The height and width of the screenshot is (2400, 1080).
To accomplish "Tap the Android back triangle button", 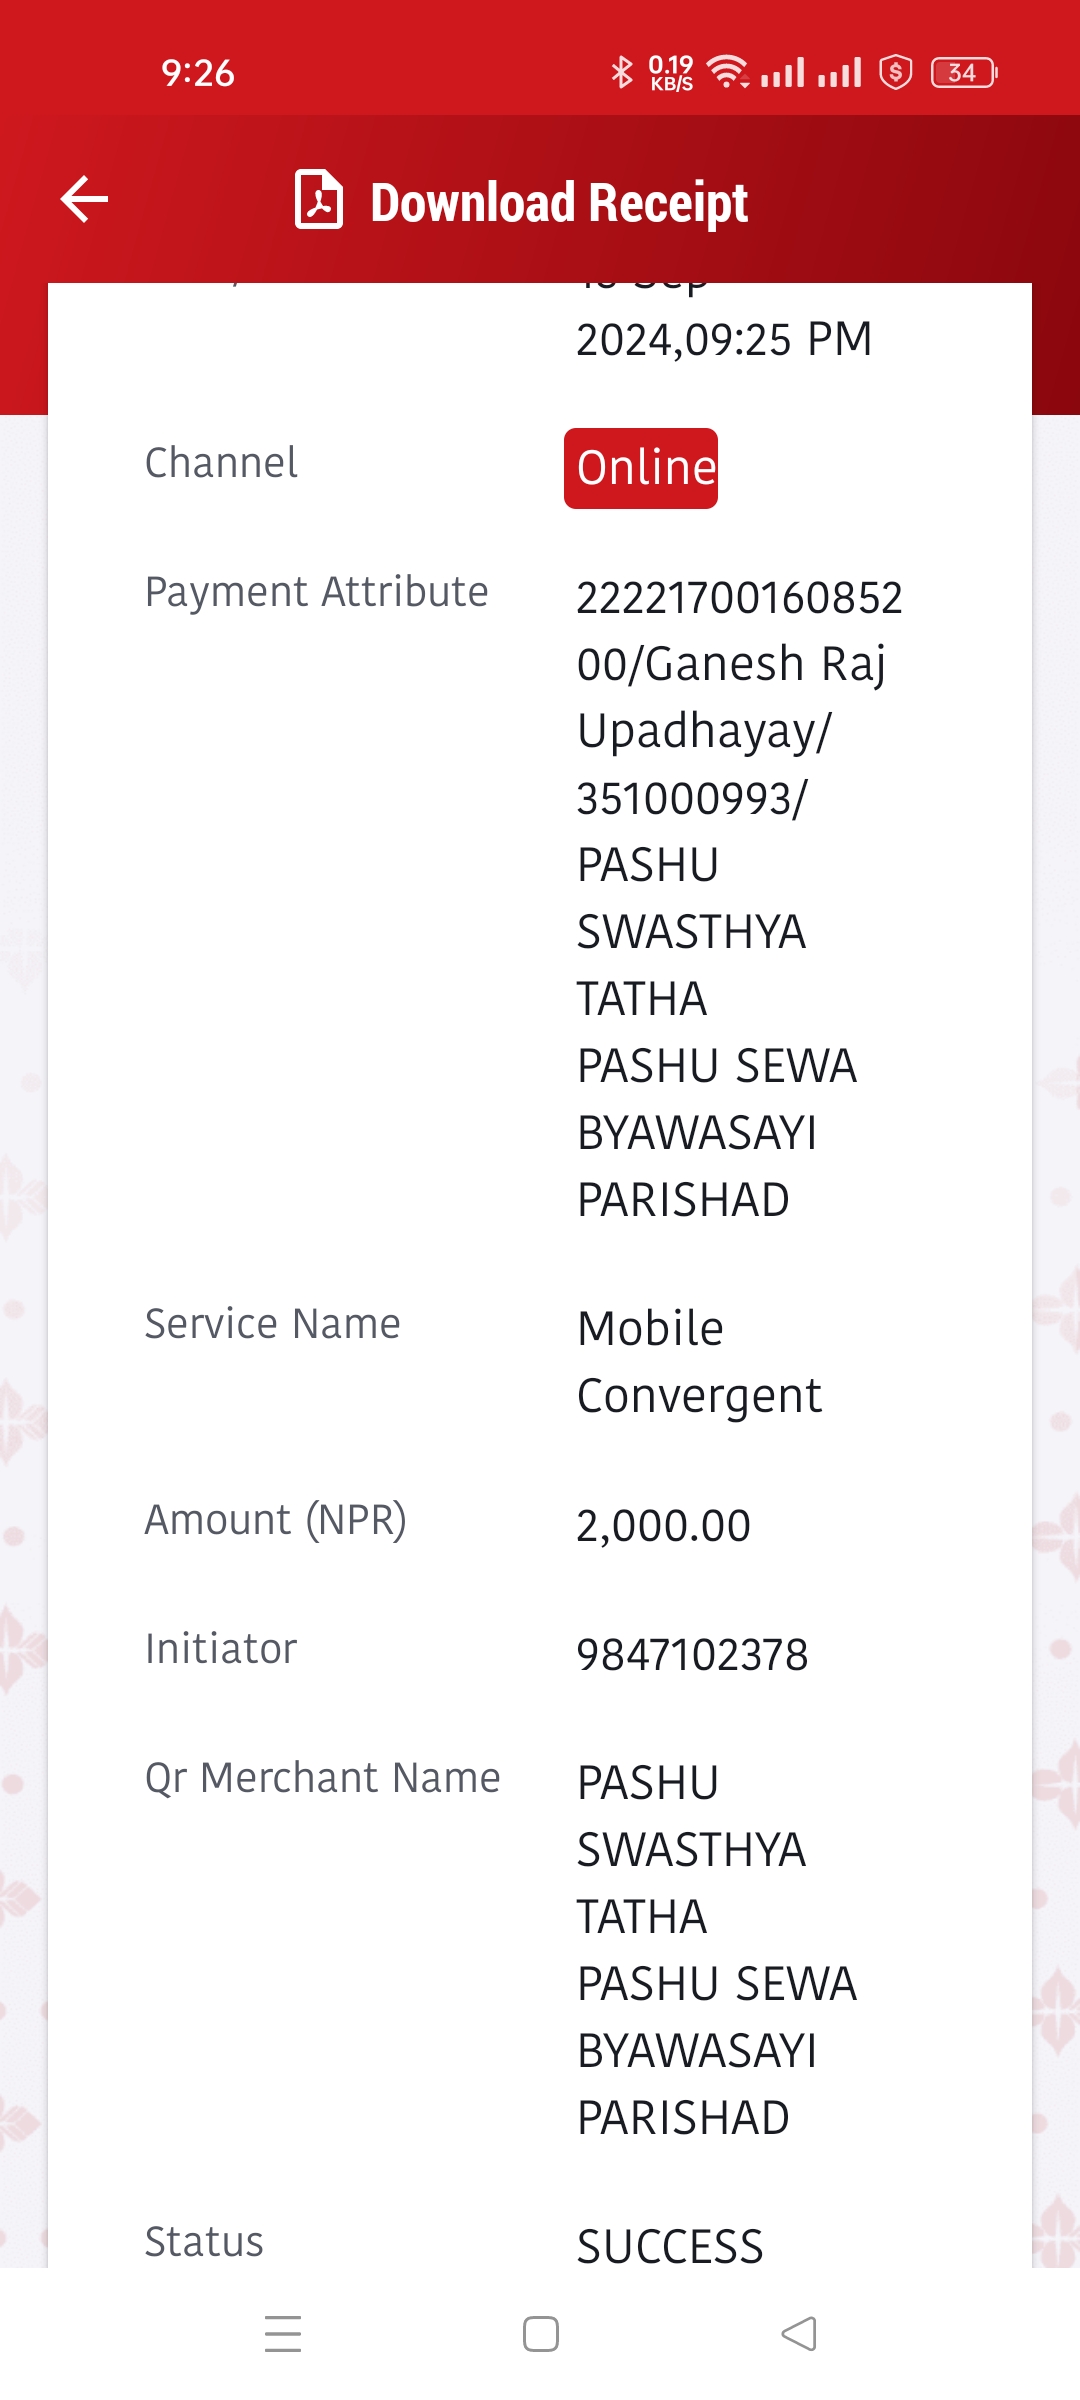I will point(798,2333).
